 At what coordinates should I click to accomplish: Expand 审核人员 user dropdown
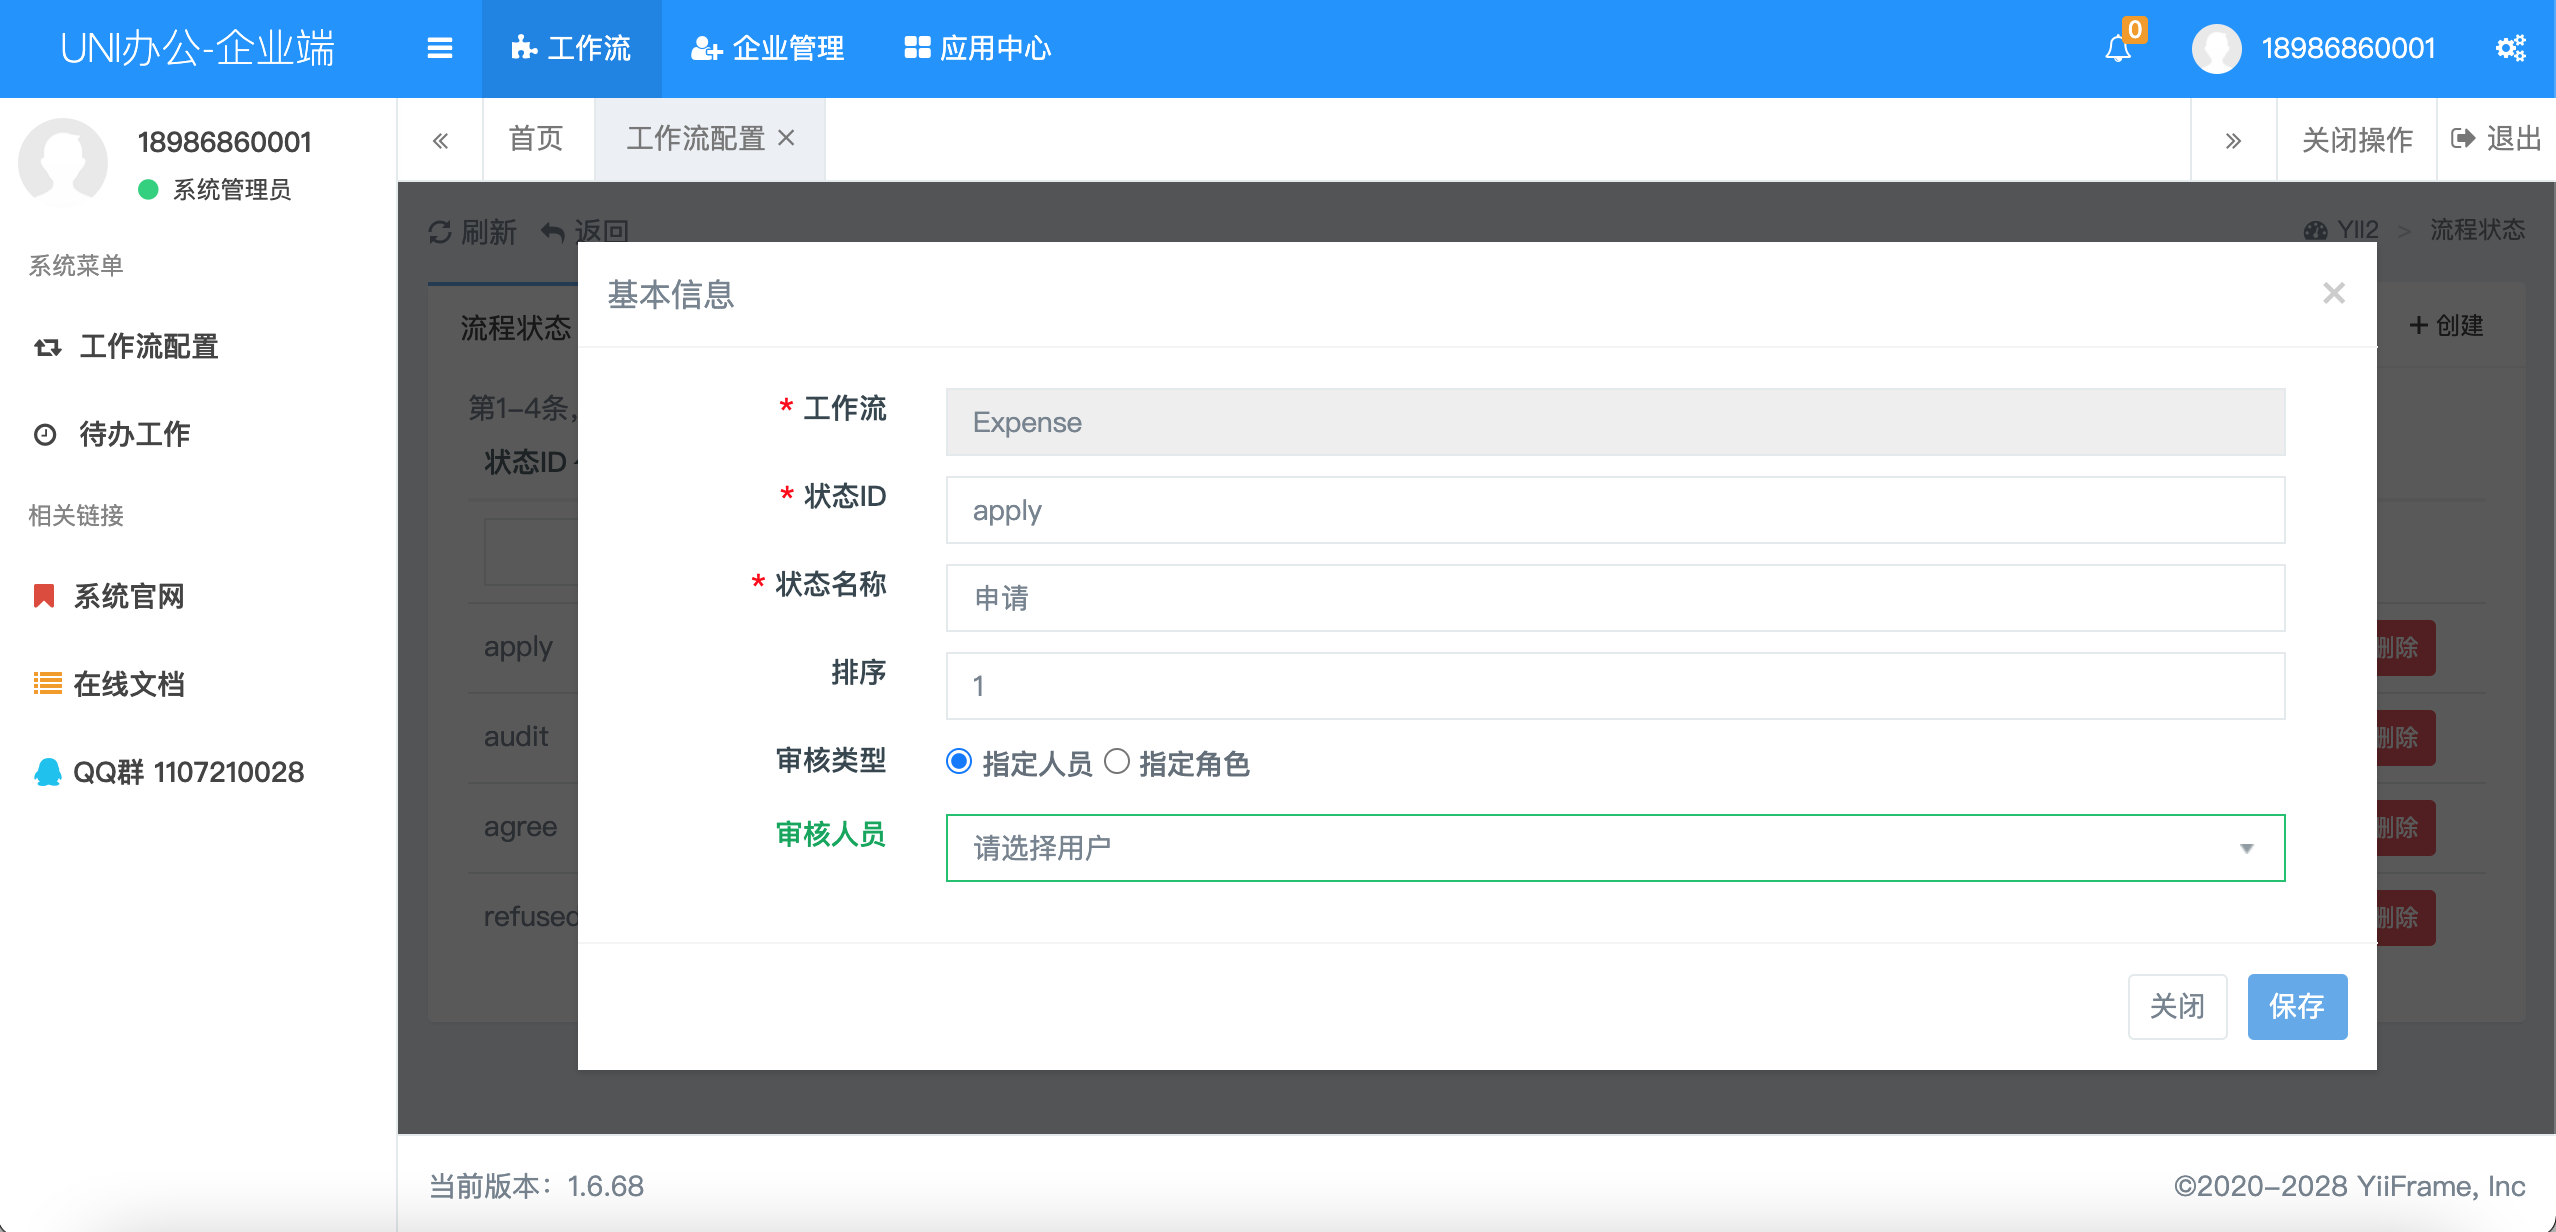2250,847
